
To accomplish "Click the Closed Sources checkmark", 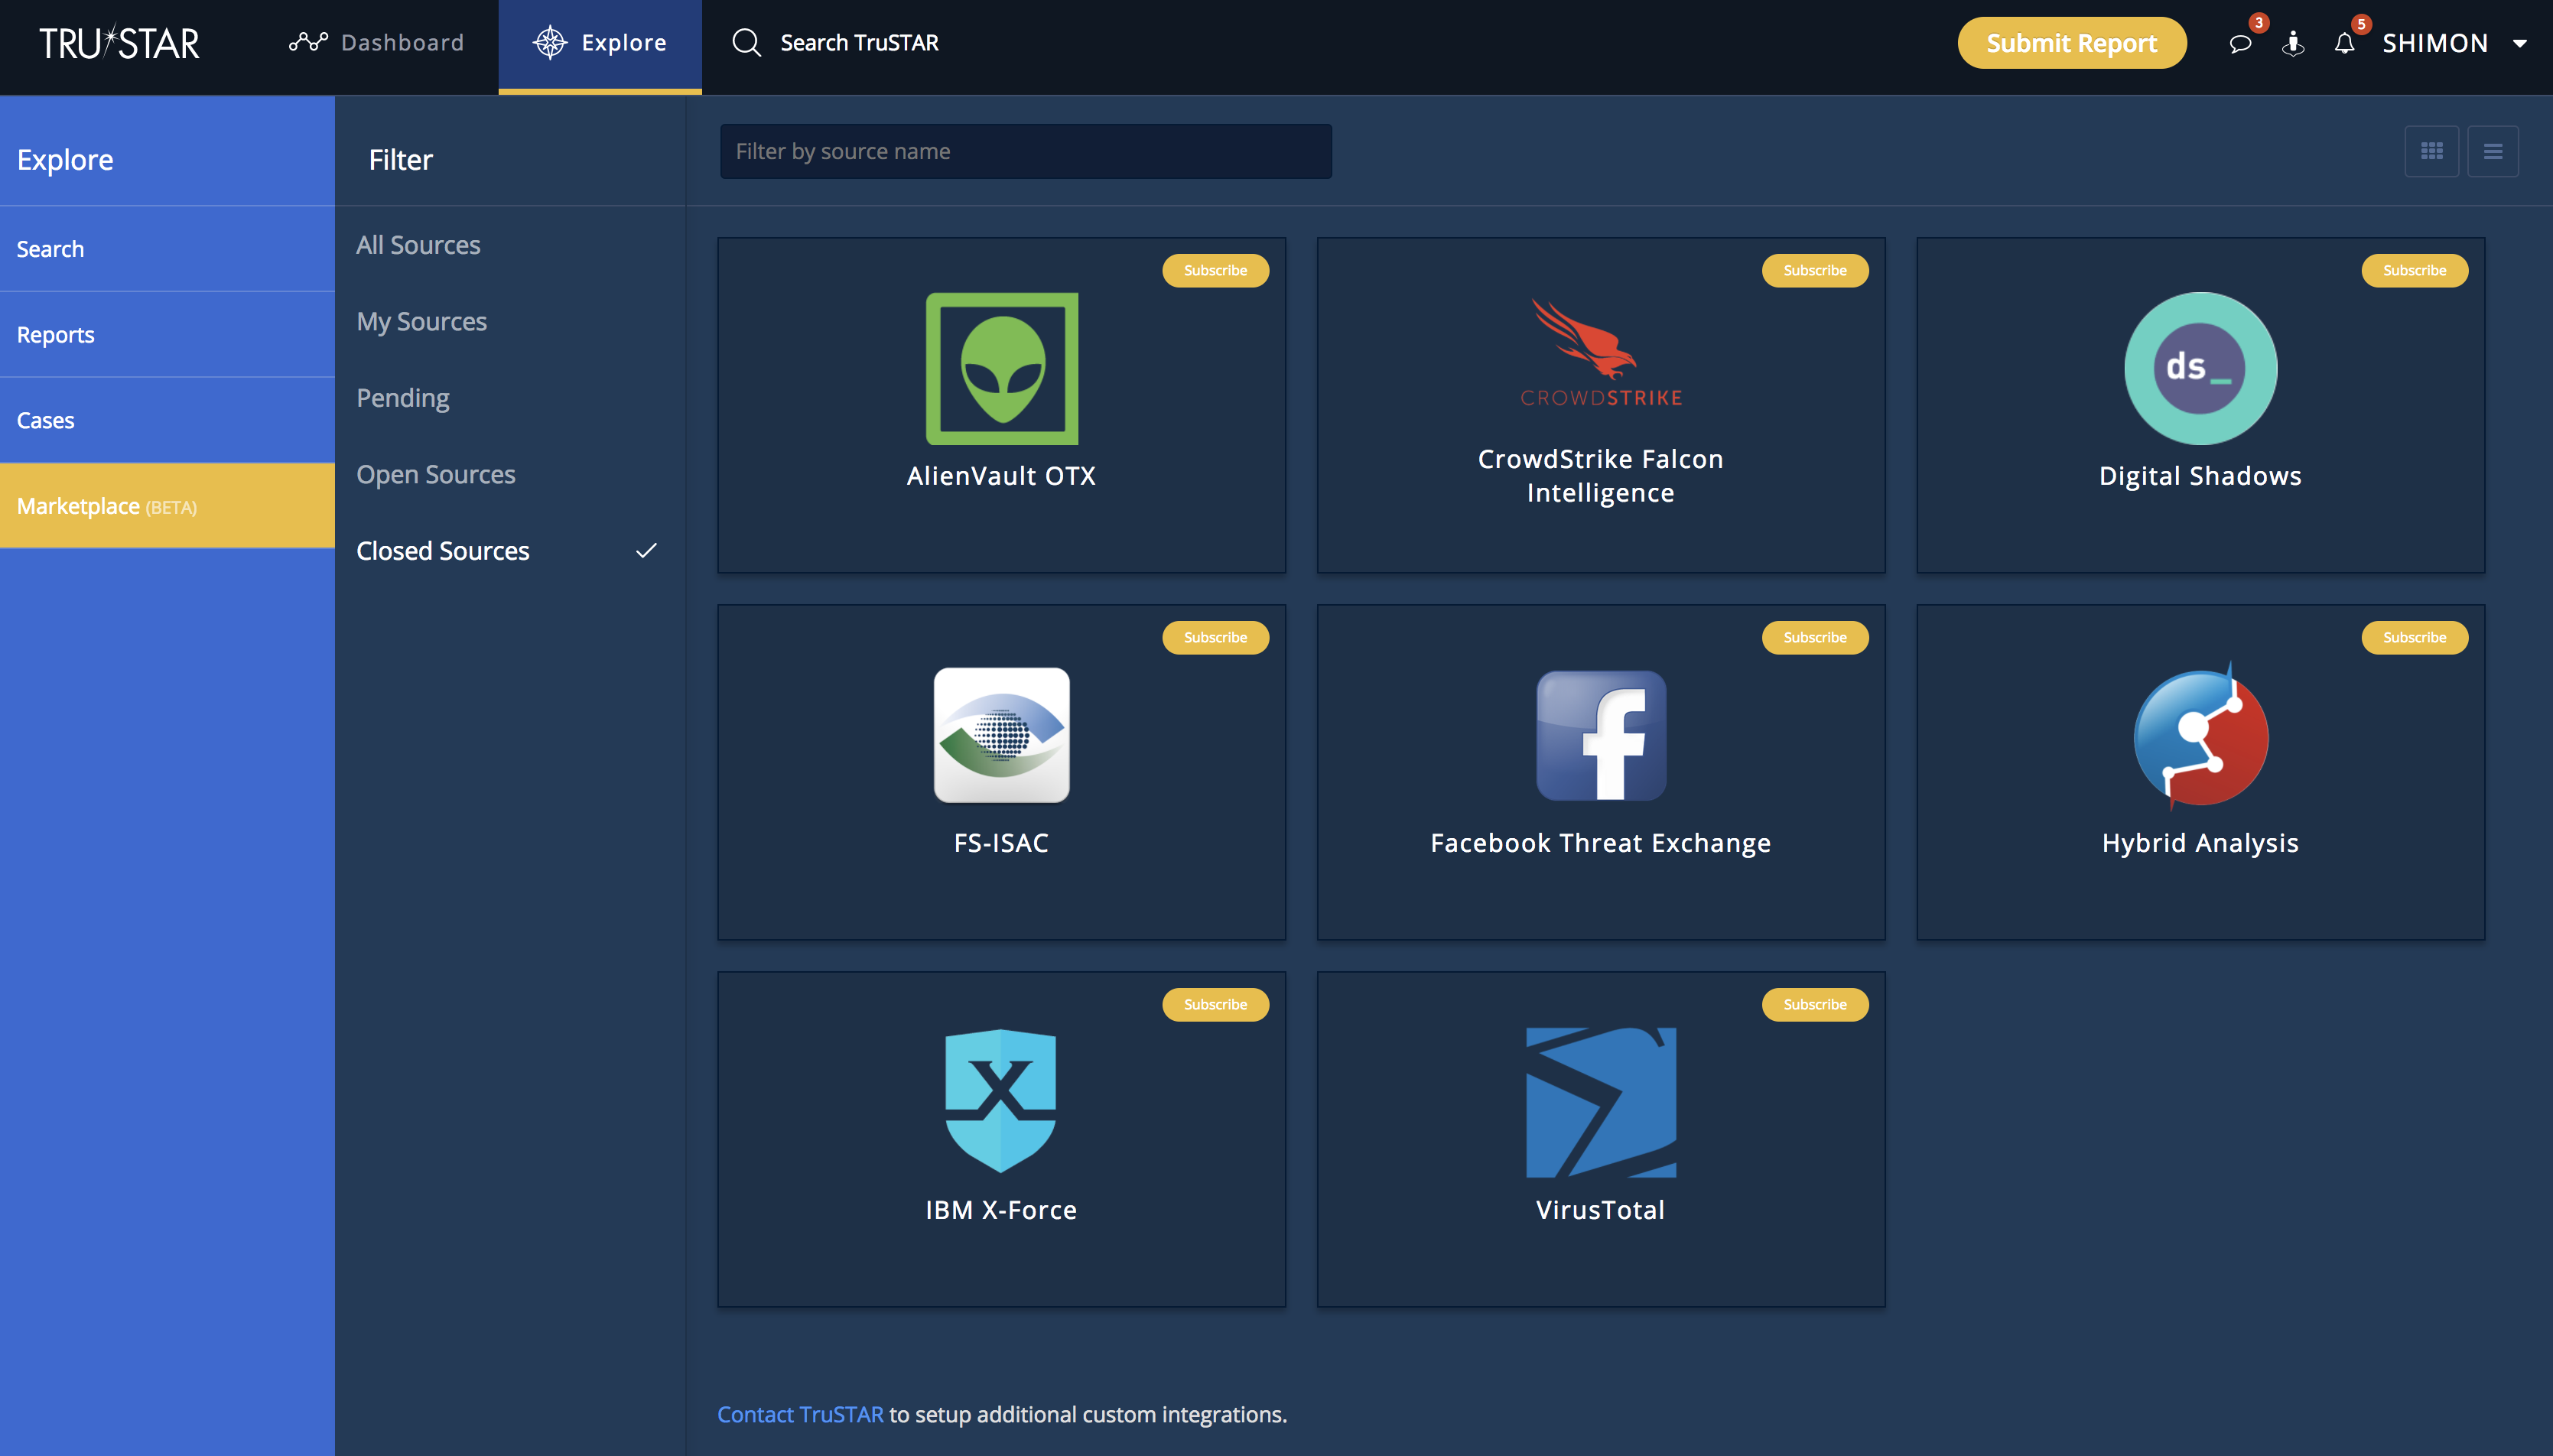I will [646, 551].
